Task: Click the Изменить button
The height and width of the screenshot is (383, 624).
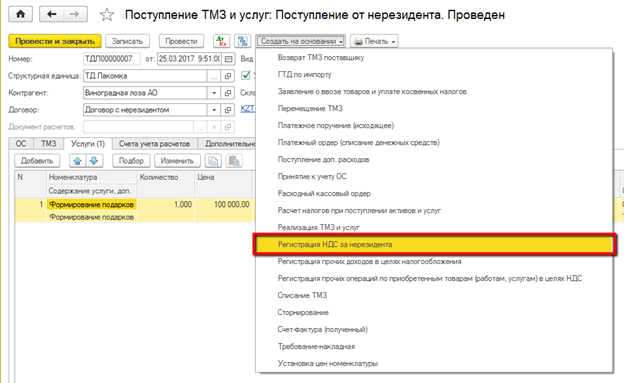Action: click(177, 161)
